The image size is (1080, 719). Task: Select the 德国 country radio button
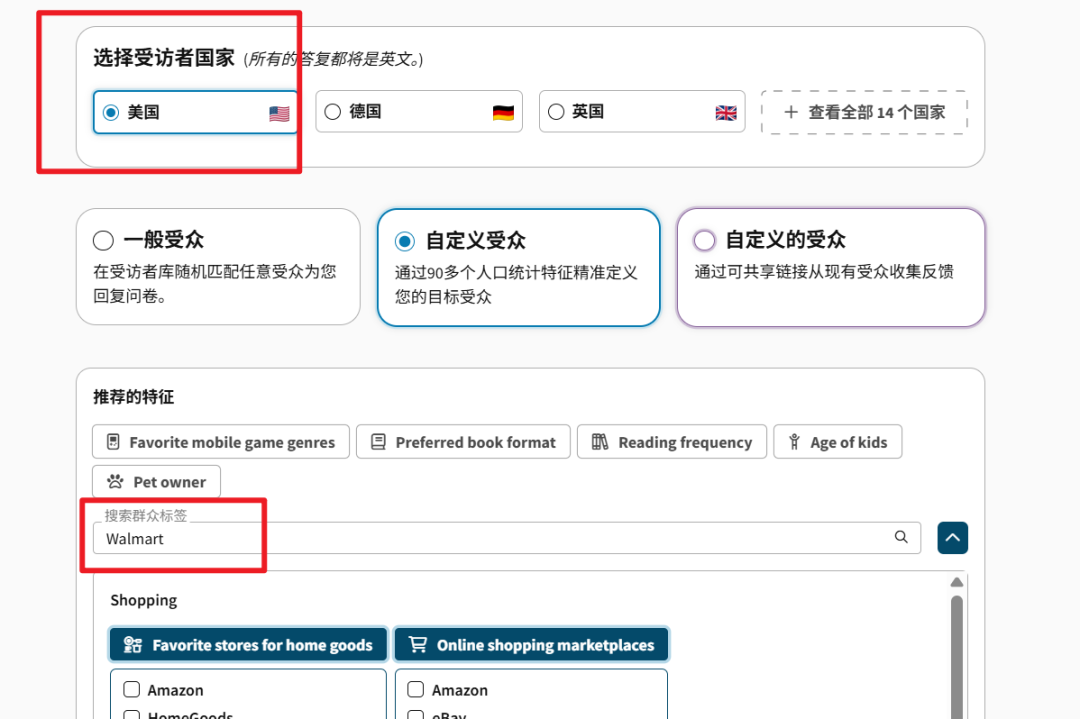pyautogui.click(x=333, y=112)
